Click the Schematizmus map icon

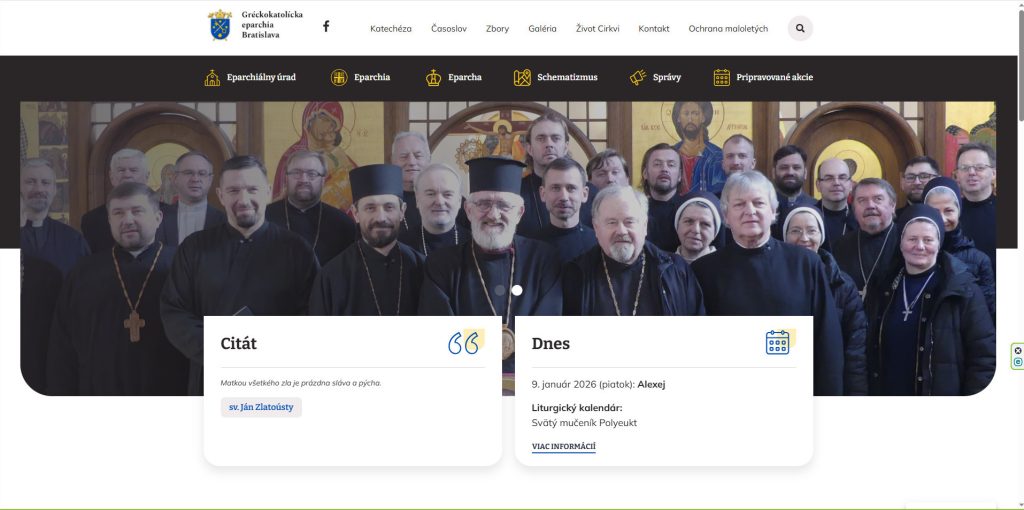522,77
